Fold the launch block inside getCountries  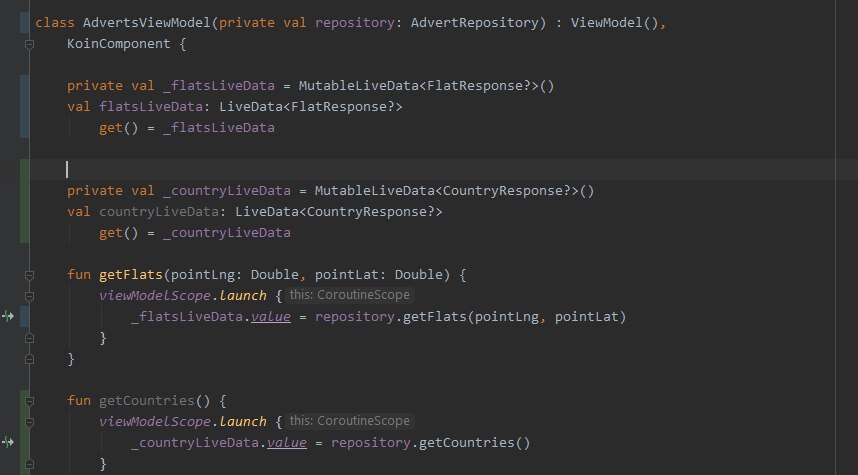pyautogui.click(x=30, y=422)
